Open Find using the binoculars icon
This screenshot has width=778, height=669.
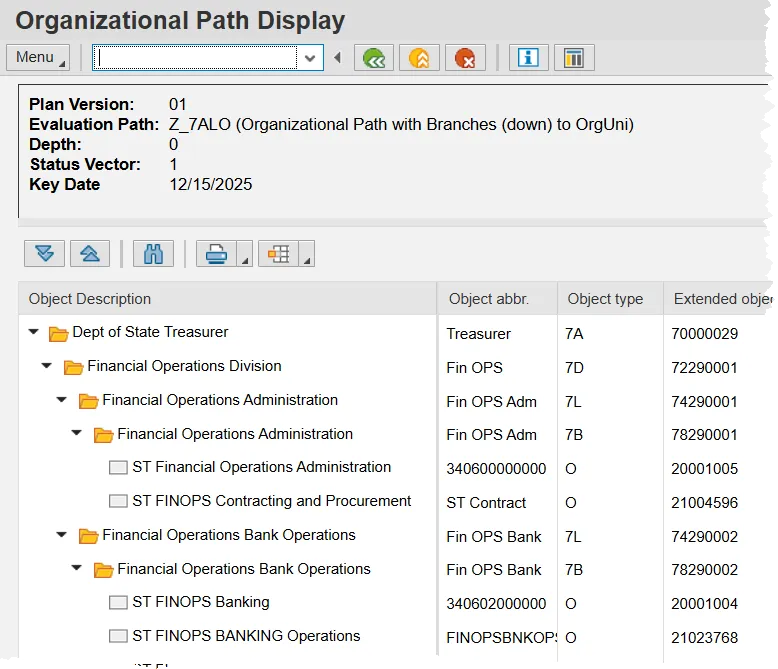click(153, 254)
